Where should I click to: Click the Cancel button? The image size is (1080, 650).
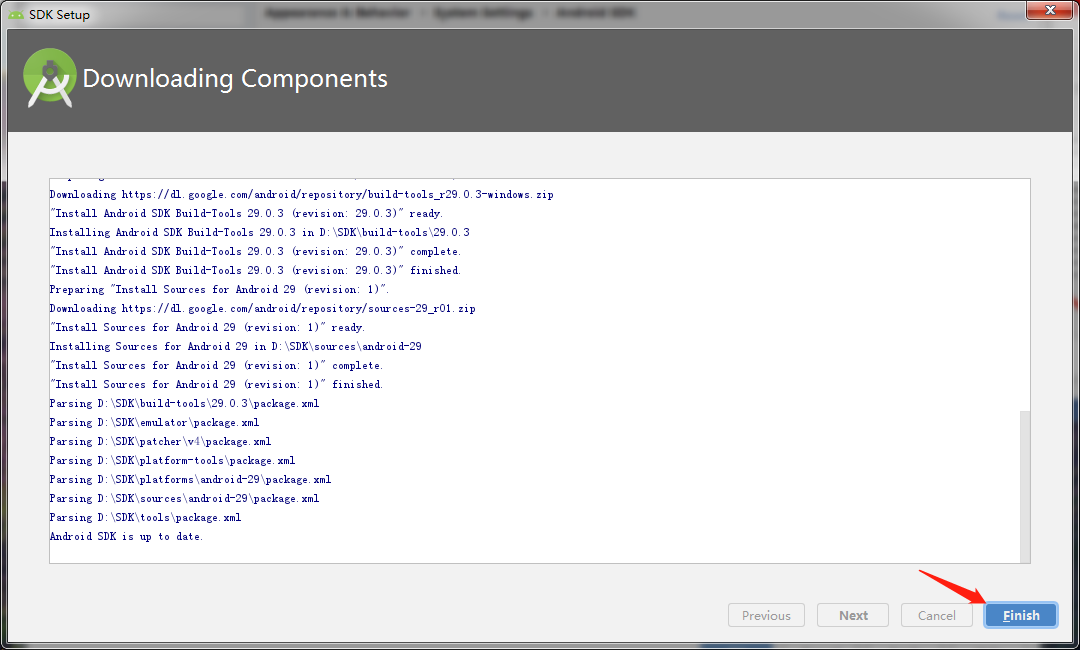(937, 616)
